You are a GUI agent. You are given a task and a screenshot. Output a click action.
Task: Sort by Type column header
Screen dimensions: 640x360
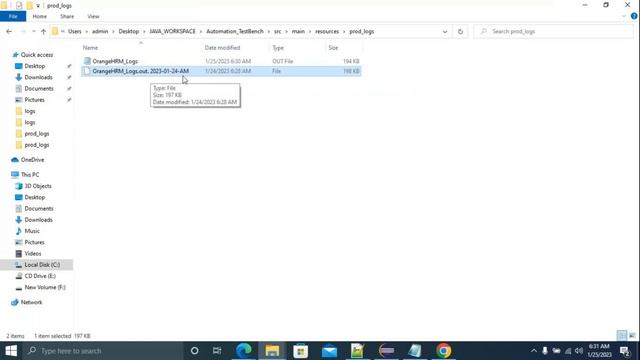(x=278, y=48)
